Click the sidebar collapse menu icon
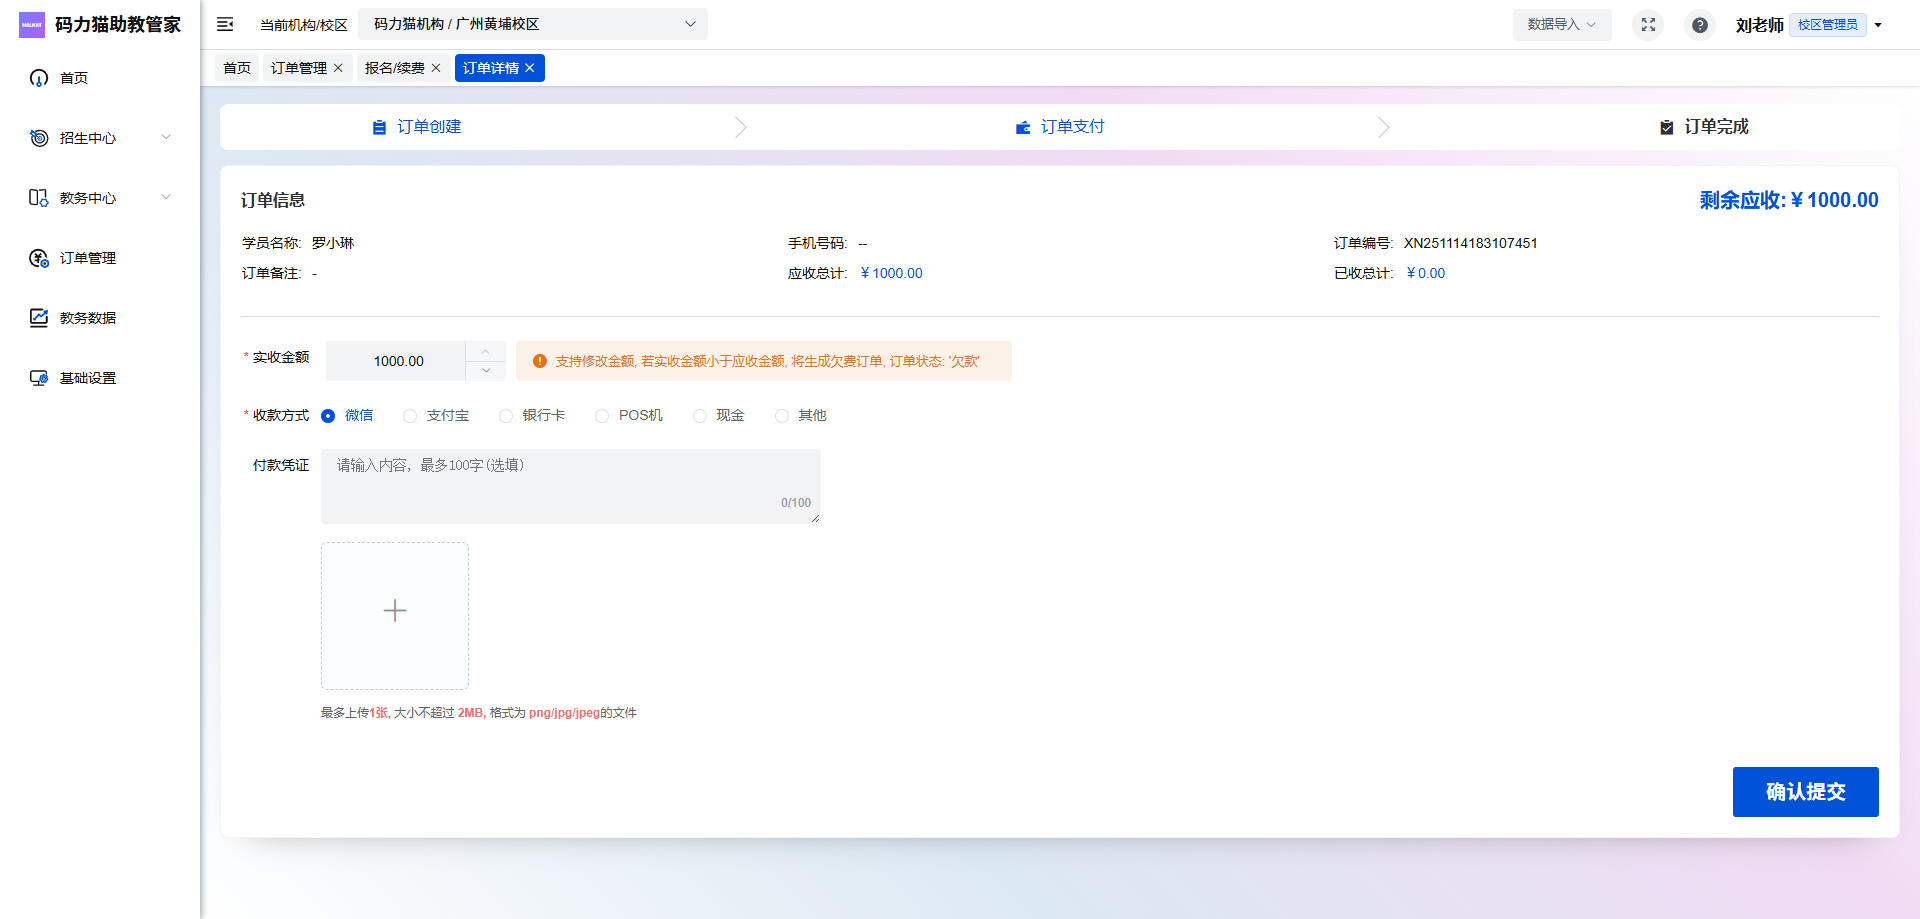 coord(225,24)
